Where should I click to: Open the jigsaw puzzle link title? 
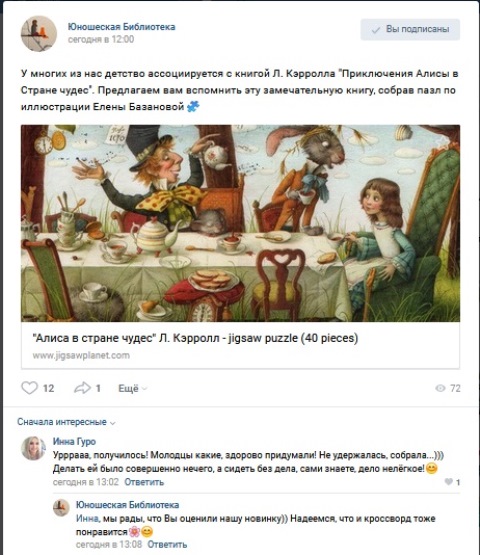pos(195,338)
